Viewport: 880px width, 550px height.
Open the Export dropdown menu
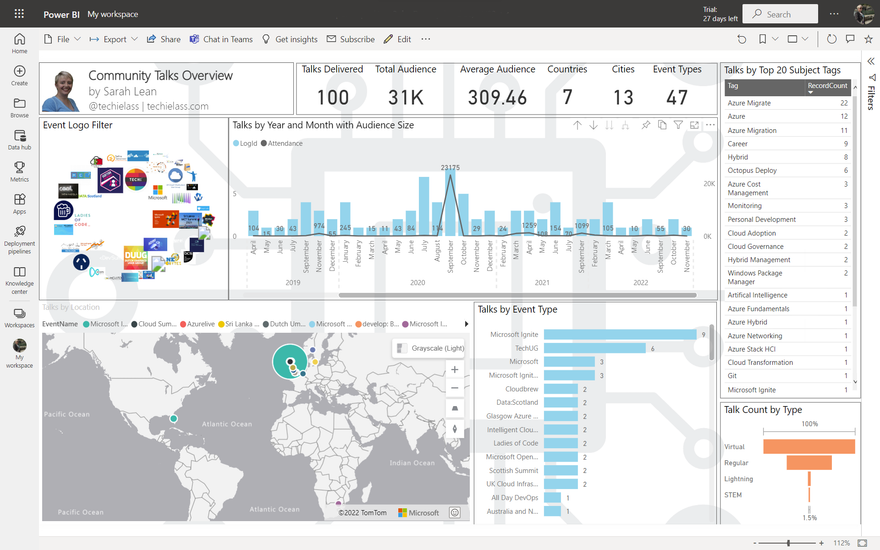click(x=114, y=39)
